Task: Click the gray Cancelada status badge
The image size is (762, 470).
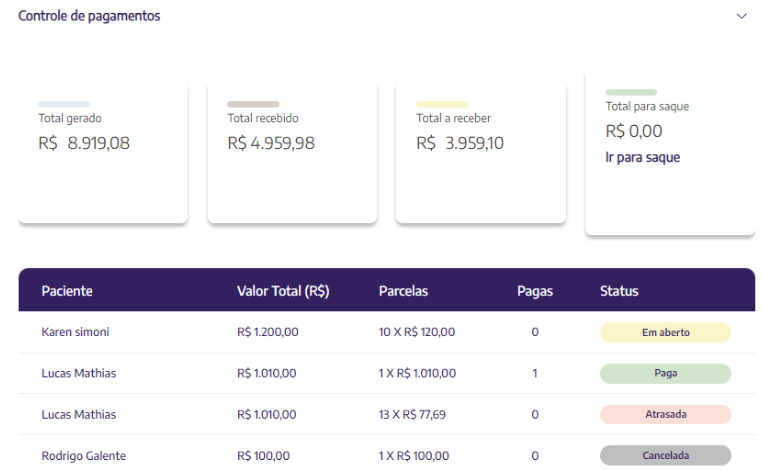Action: (665, 455)
